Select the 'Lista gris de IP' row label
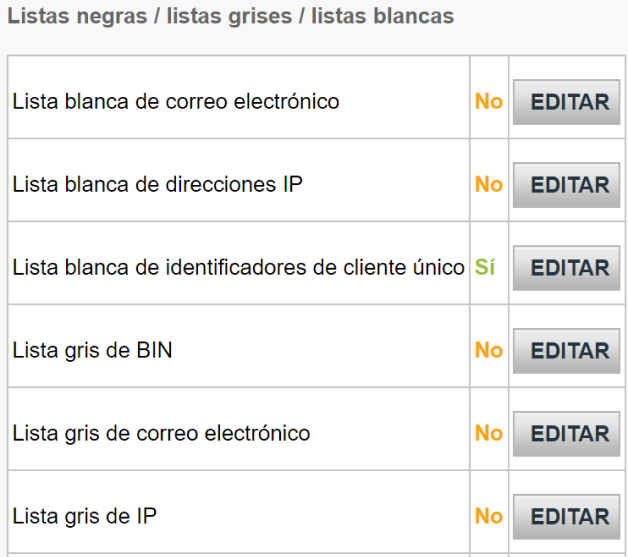The height and width of the screenshot is (557, 628). point(84,517)
